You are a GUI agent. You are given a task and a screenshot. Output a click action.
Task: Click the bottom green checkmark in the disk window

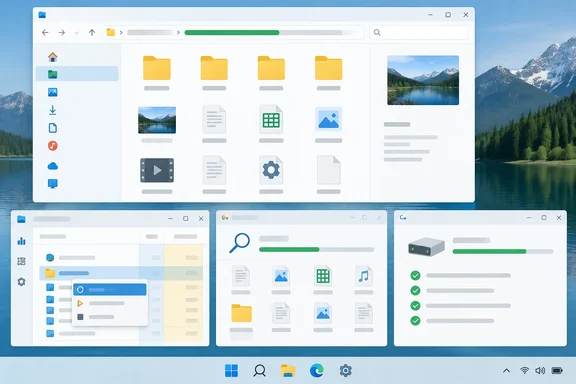[415, 320]
